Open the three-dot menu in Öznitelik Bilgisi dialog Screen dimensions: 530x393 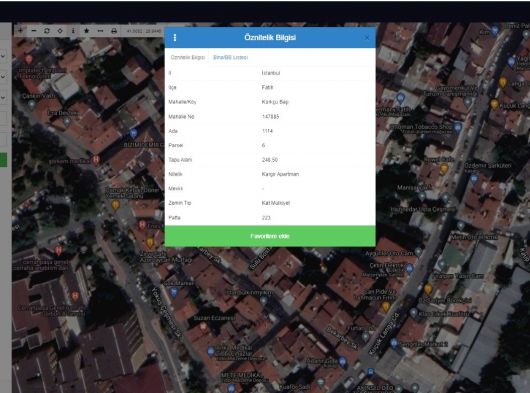175,38
